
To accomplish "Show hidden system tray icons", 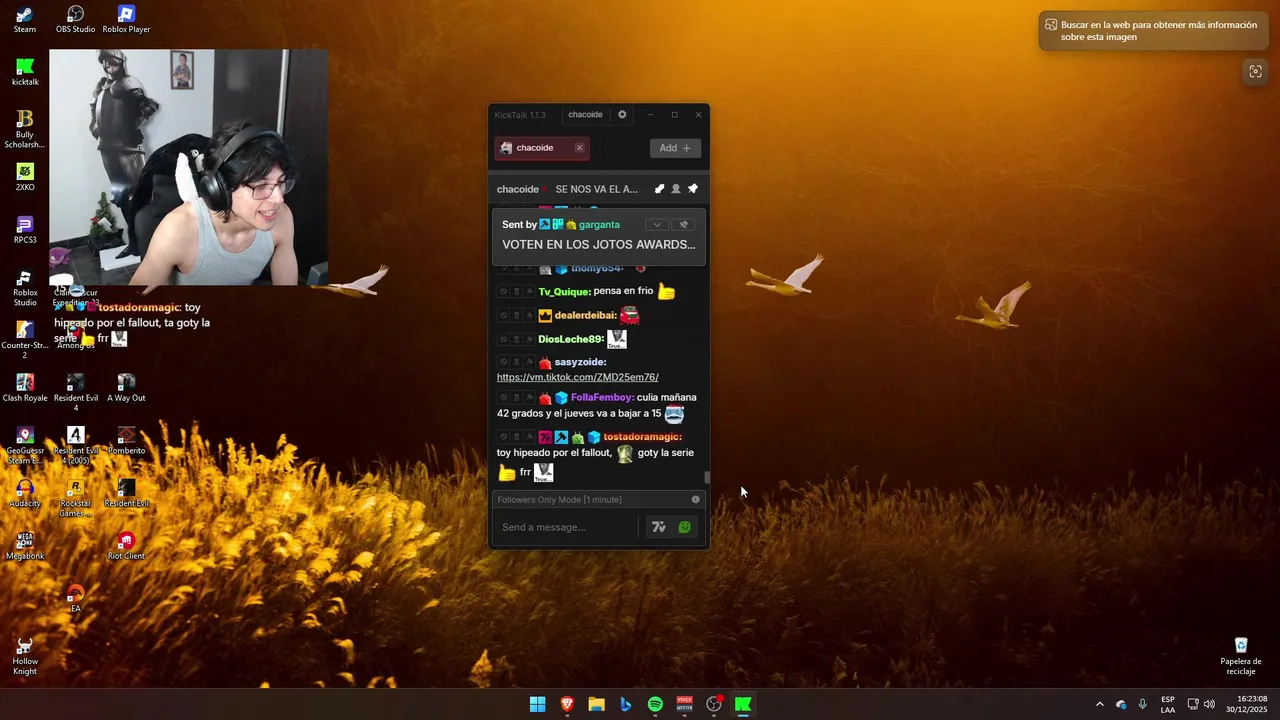I will coord(1099,704).
